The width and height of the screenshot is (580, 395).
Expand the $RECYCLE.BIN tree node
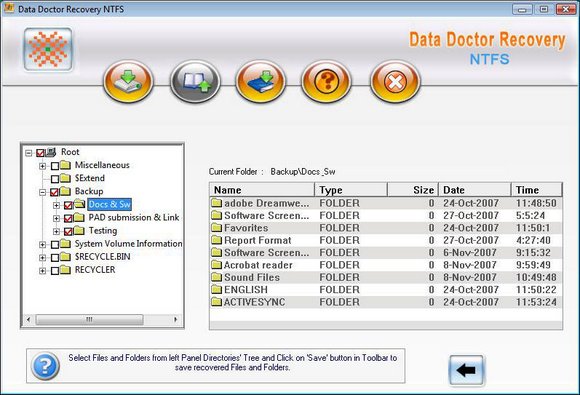click(43, 257)
